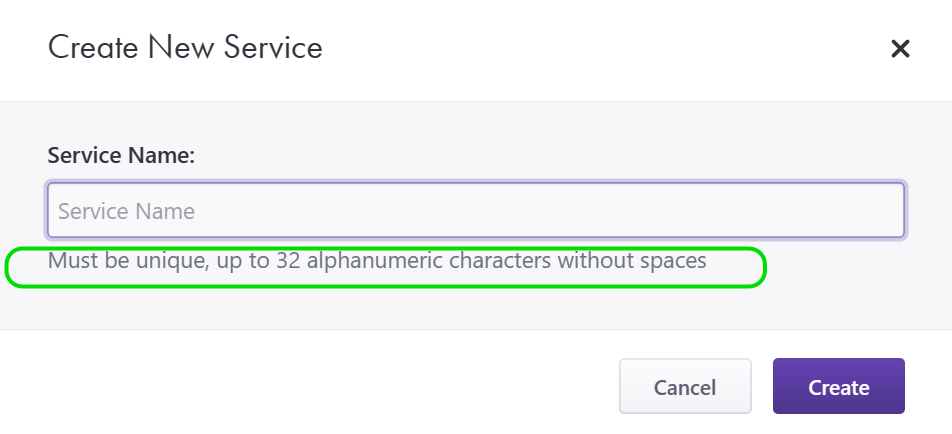The width and height of the screenshot is (952, 434).
Task: Click the 'Service Name:' field label
Action: coord(121,156)
